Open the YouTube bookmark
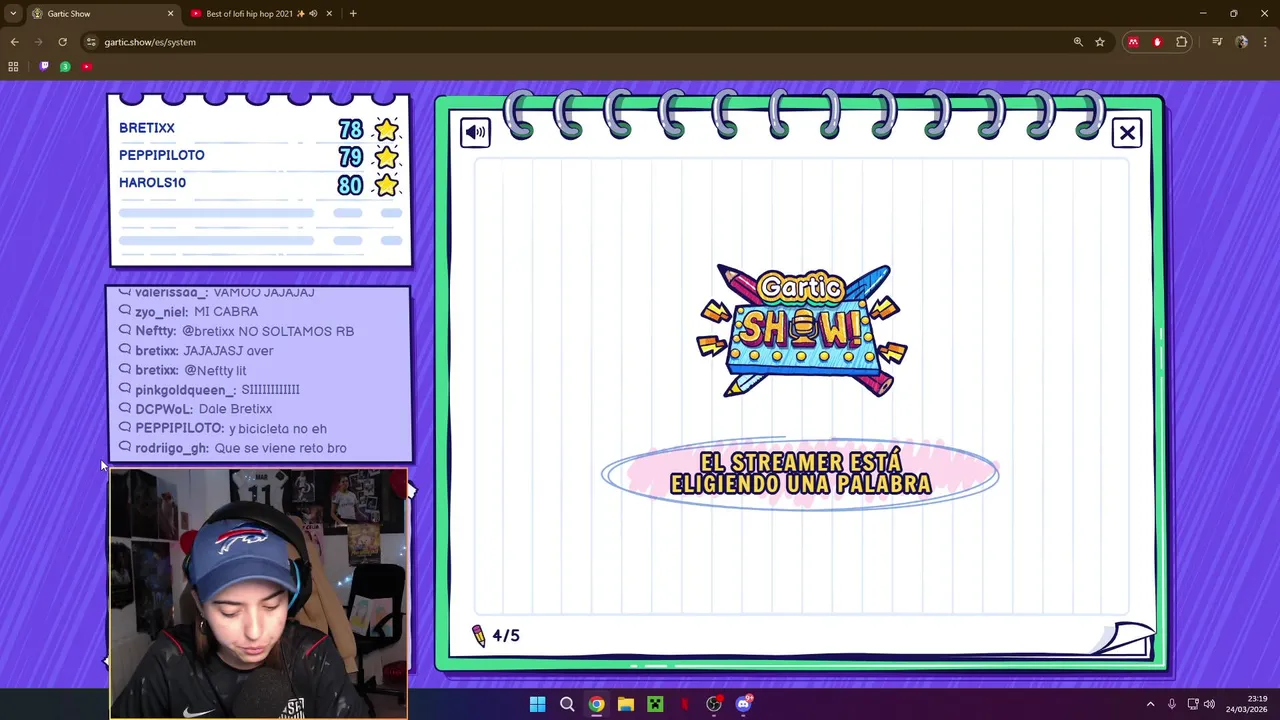 click(87, 67)
